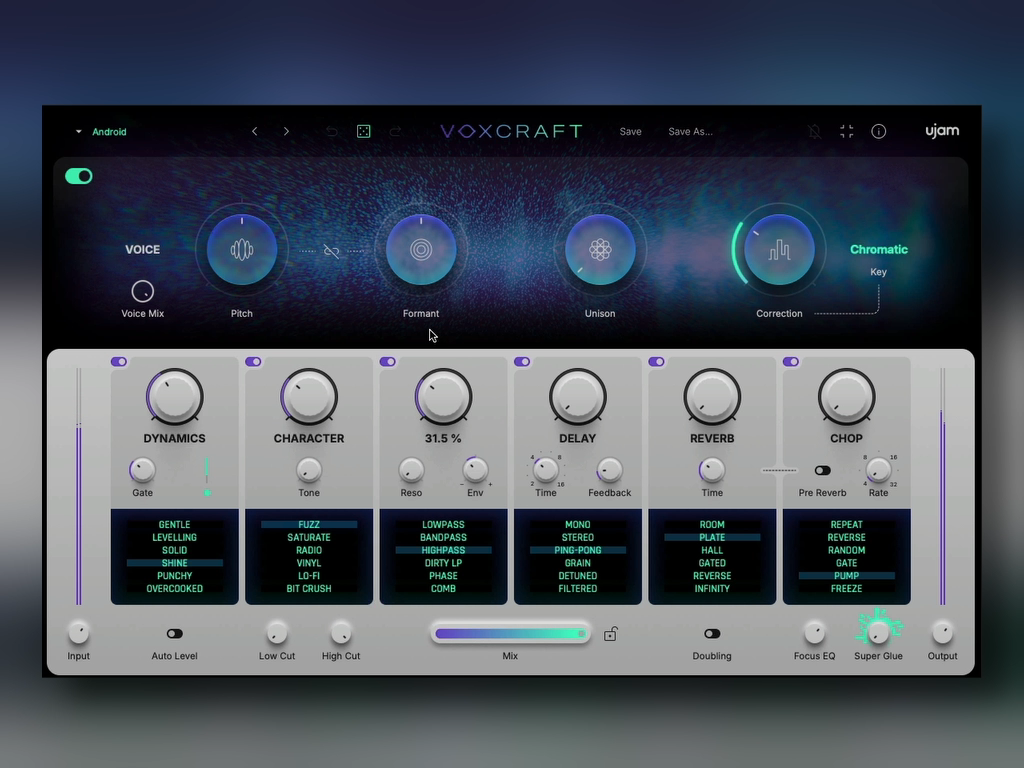This screenshot has width=1024, height=768.
Task: Select REPEAT chop mode
Action: click(846, 524)
